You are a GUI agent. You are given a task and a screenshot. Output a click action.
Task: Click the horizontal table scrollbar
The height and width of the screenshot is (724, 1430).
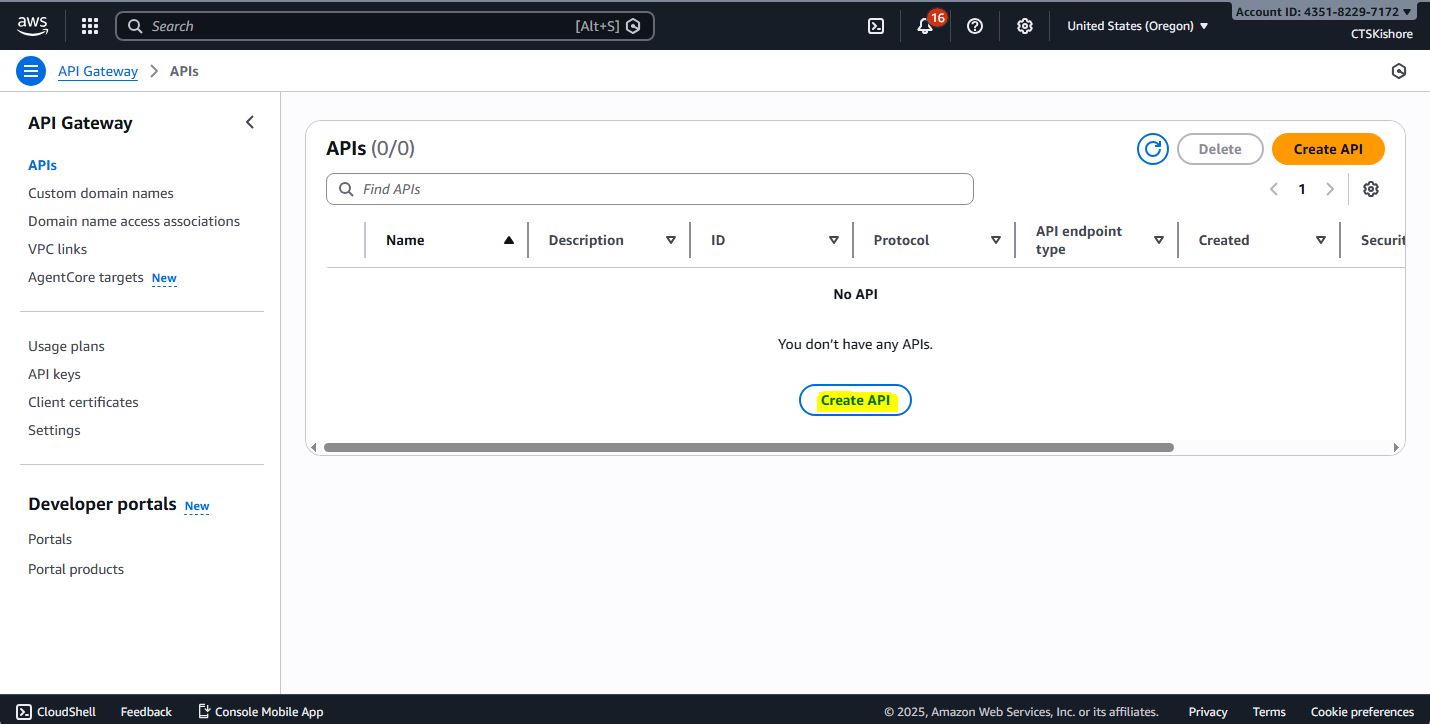click(748, 447)
